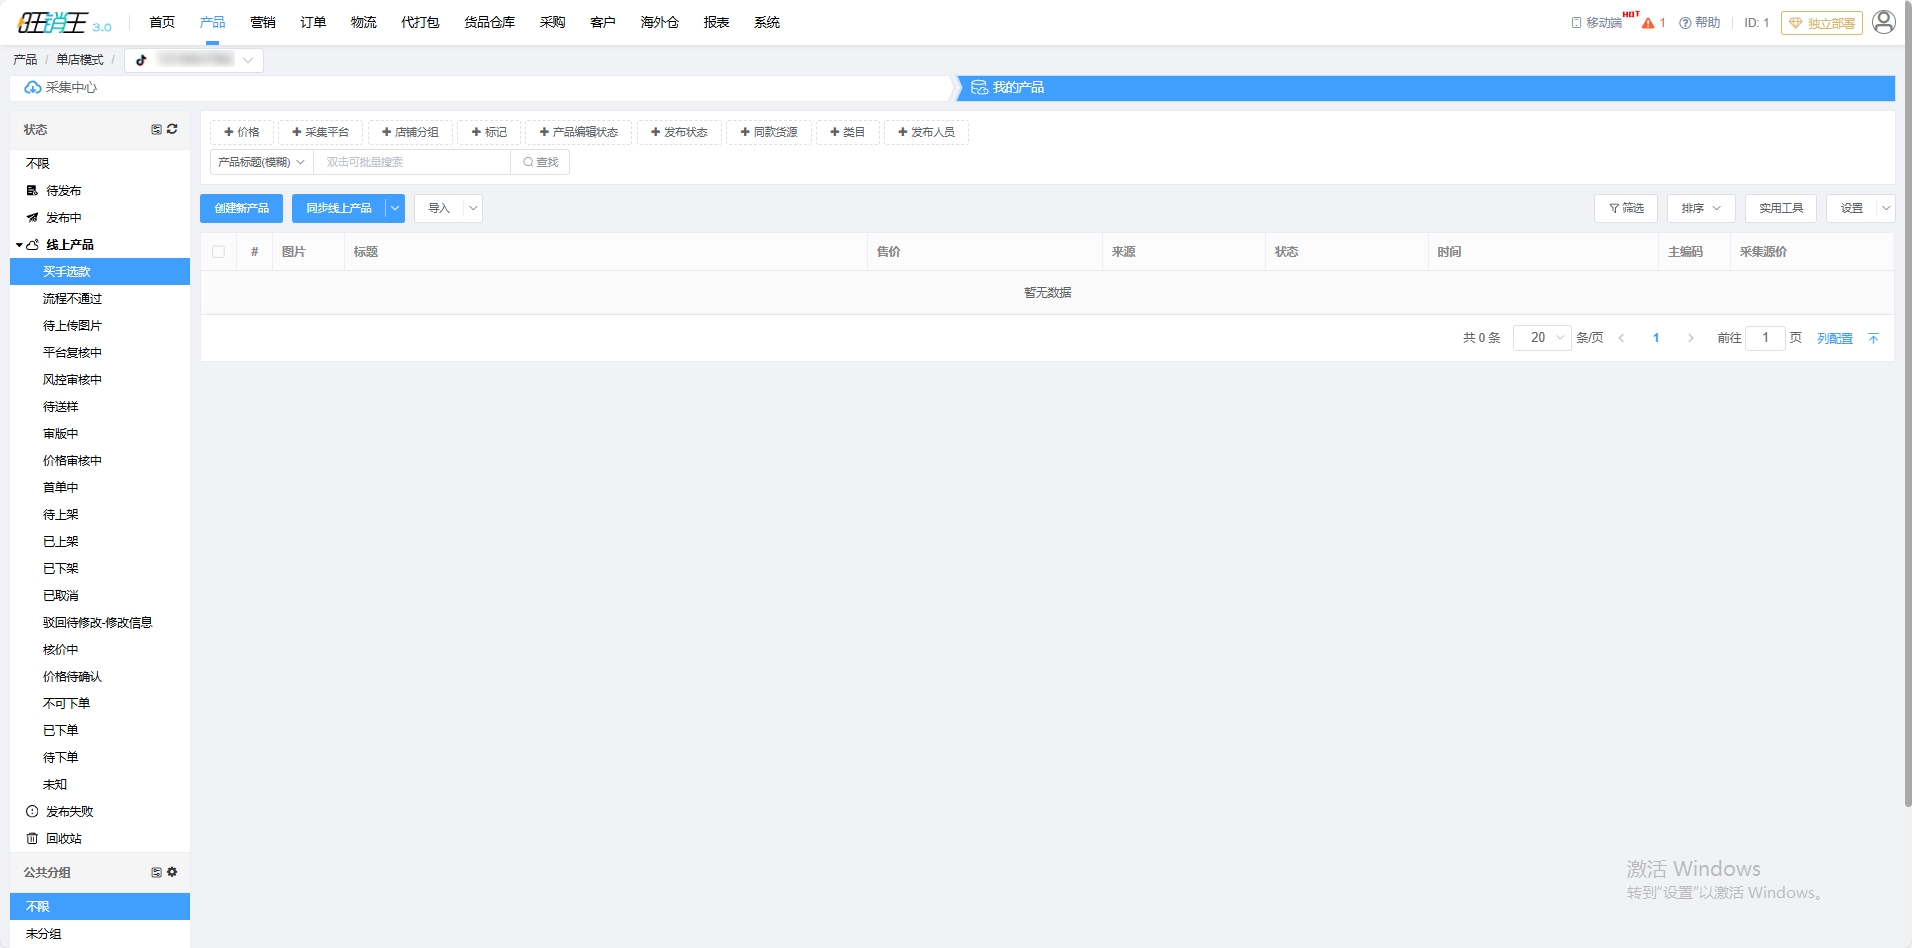Select 已上架 in the status tree
Viewport: 1912px width, 948px height.
pos(60,542)
